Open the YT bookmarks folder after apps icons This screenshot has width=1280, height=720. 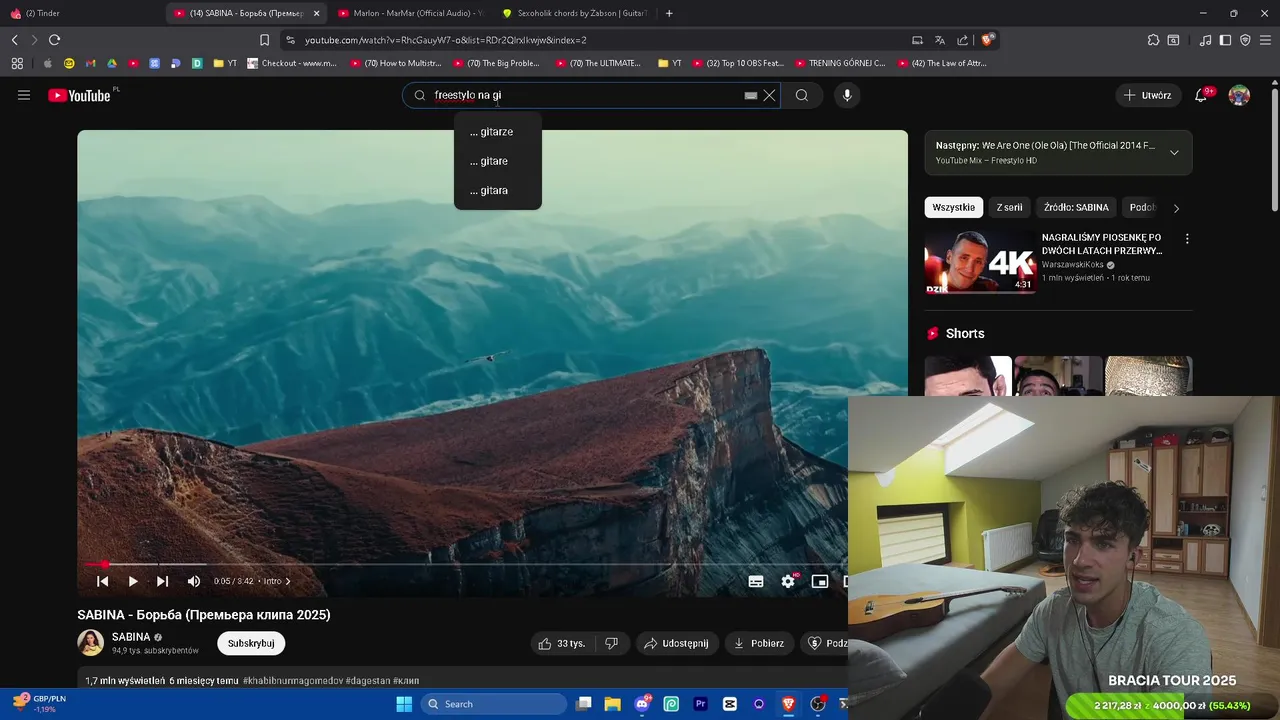pos(225,63)
